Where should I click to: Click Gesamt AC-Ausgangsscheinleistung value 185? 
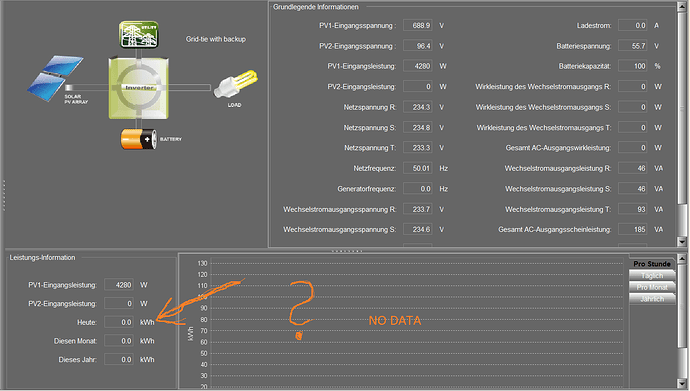coord(632,229)
